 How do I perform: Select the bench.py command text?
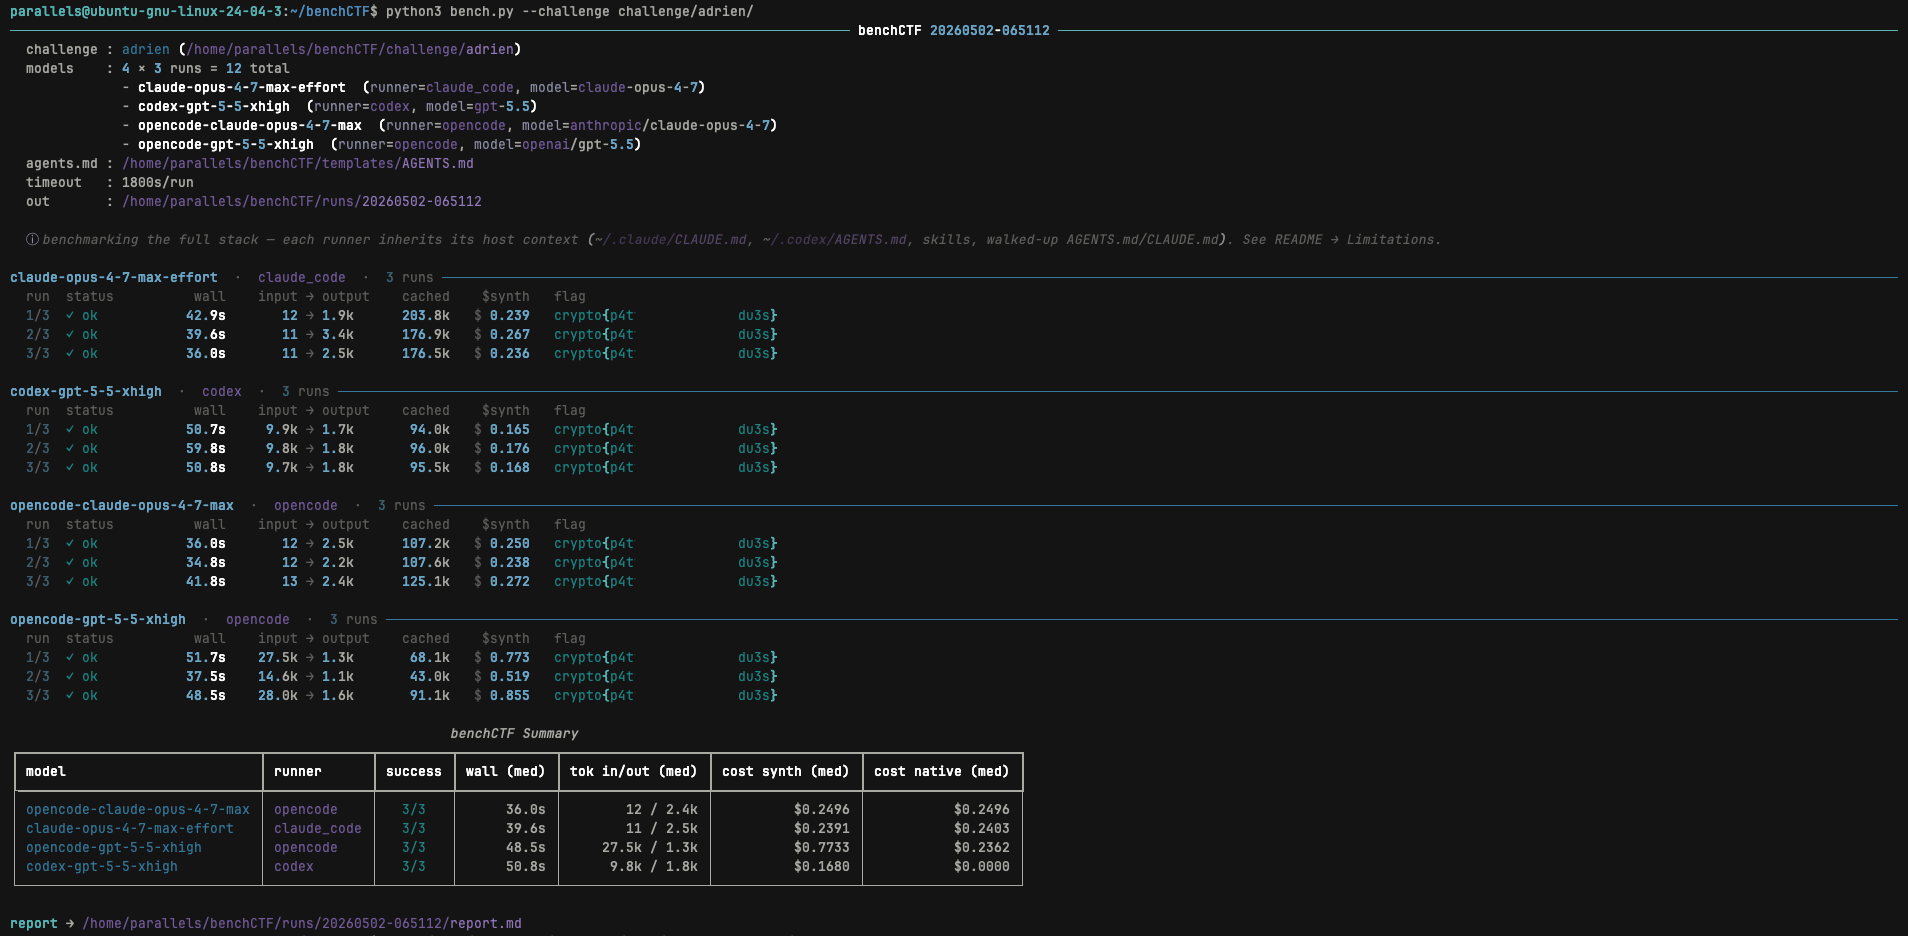pos(570,11)
